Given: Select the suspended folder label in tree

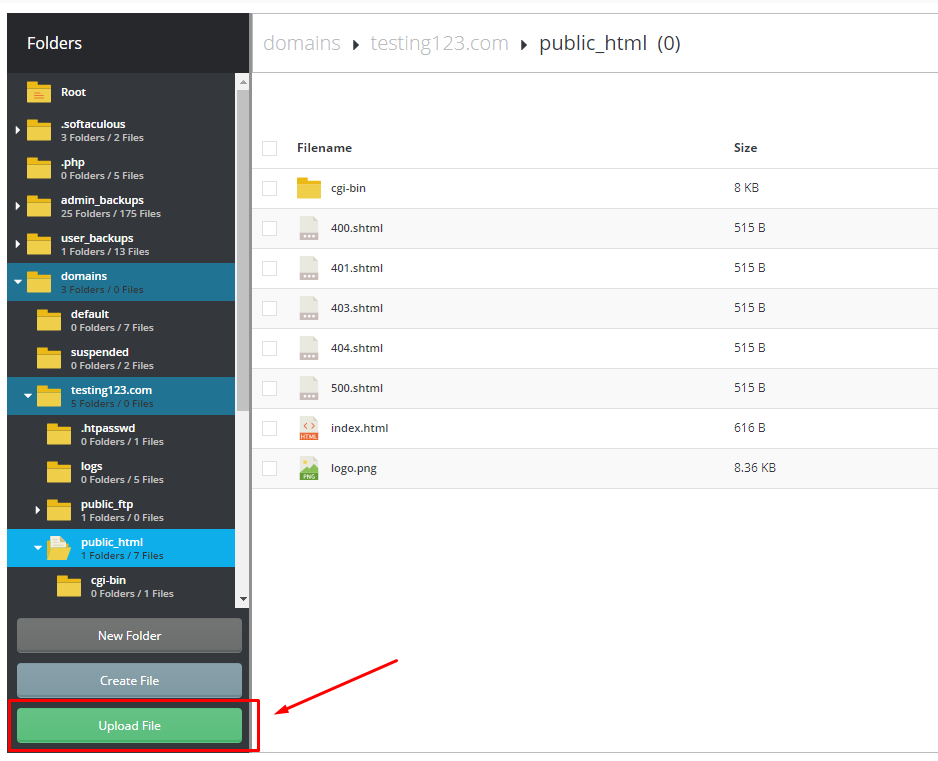Looking at the screenshot, I should [99, 352].
